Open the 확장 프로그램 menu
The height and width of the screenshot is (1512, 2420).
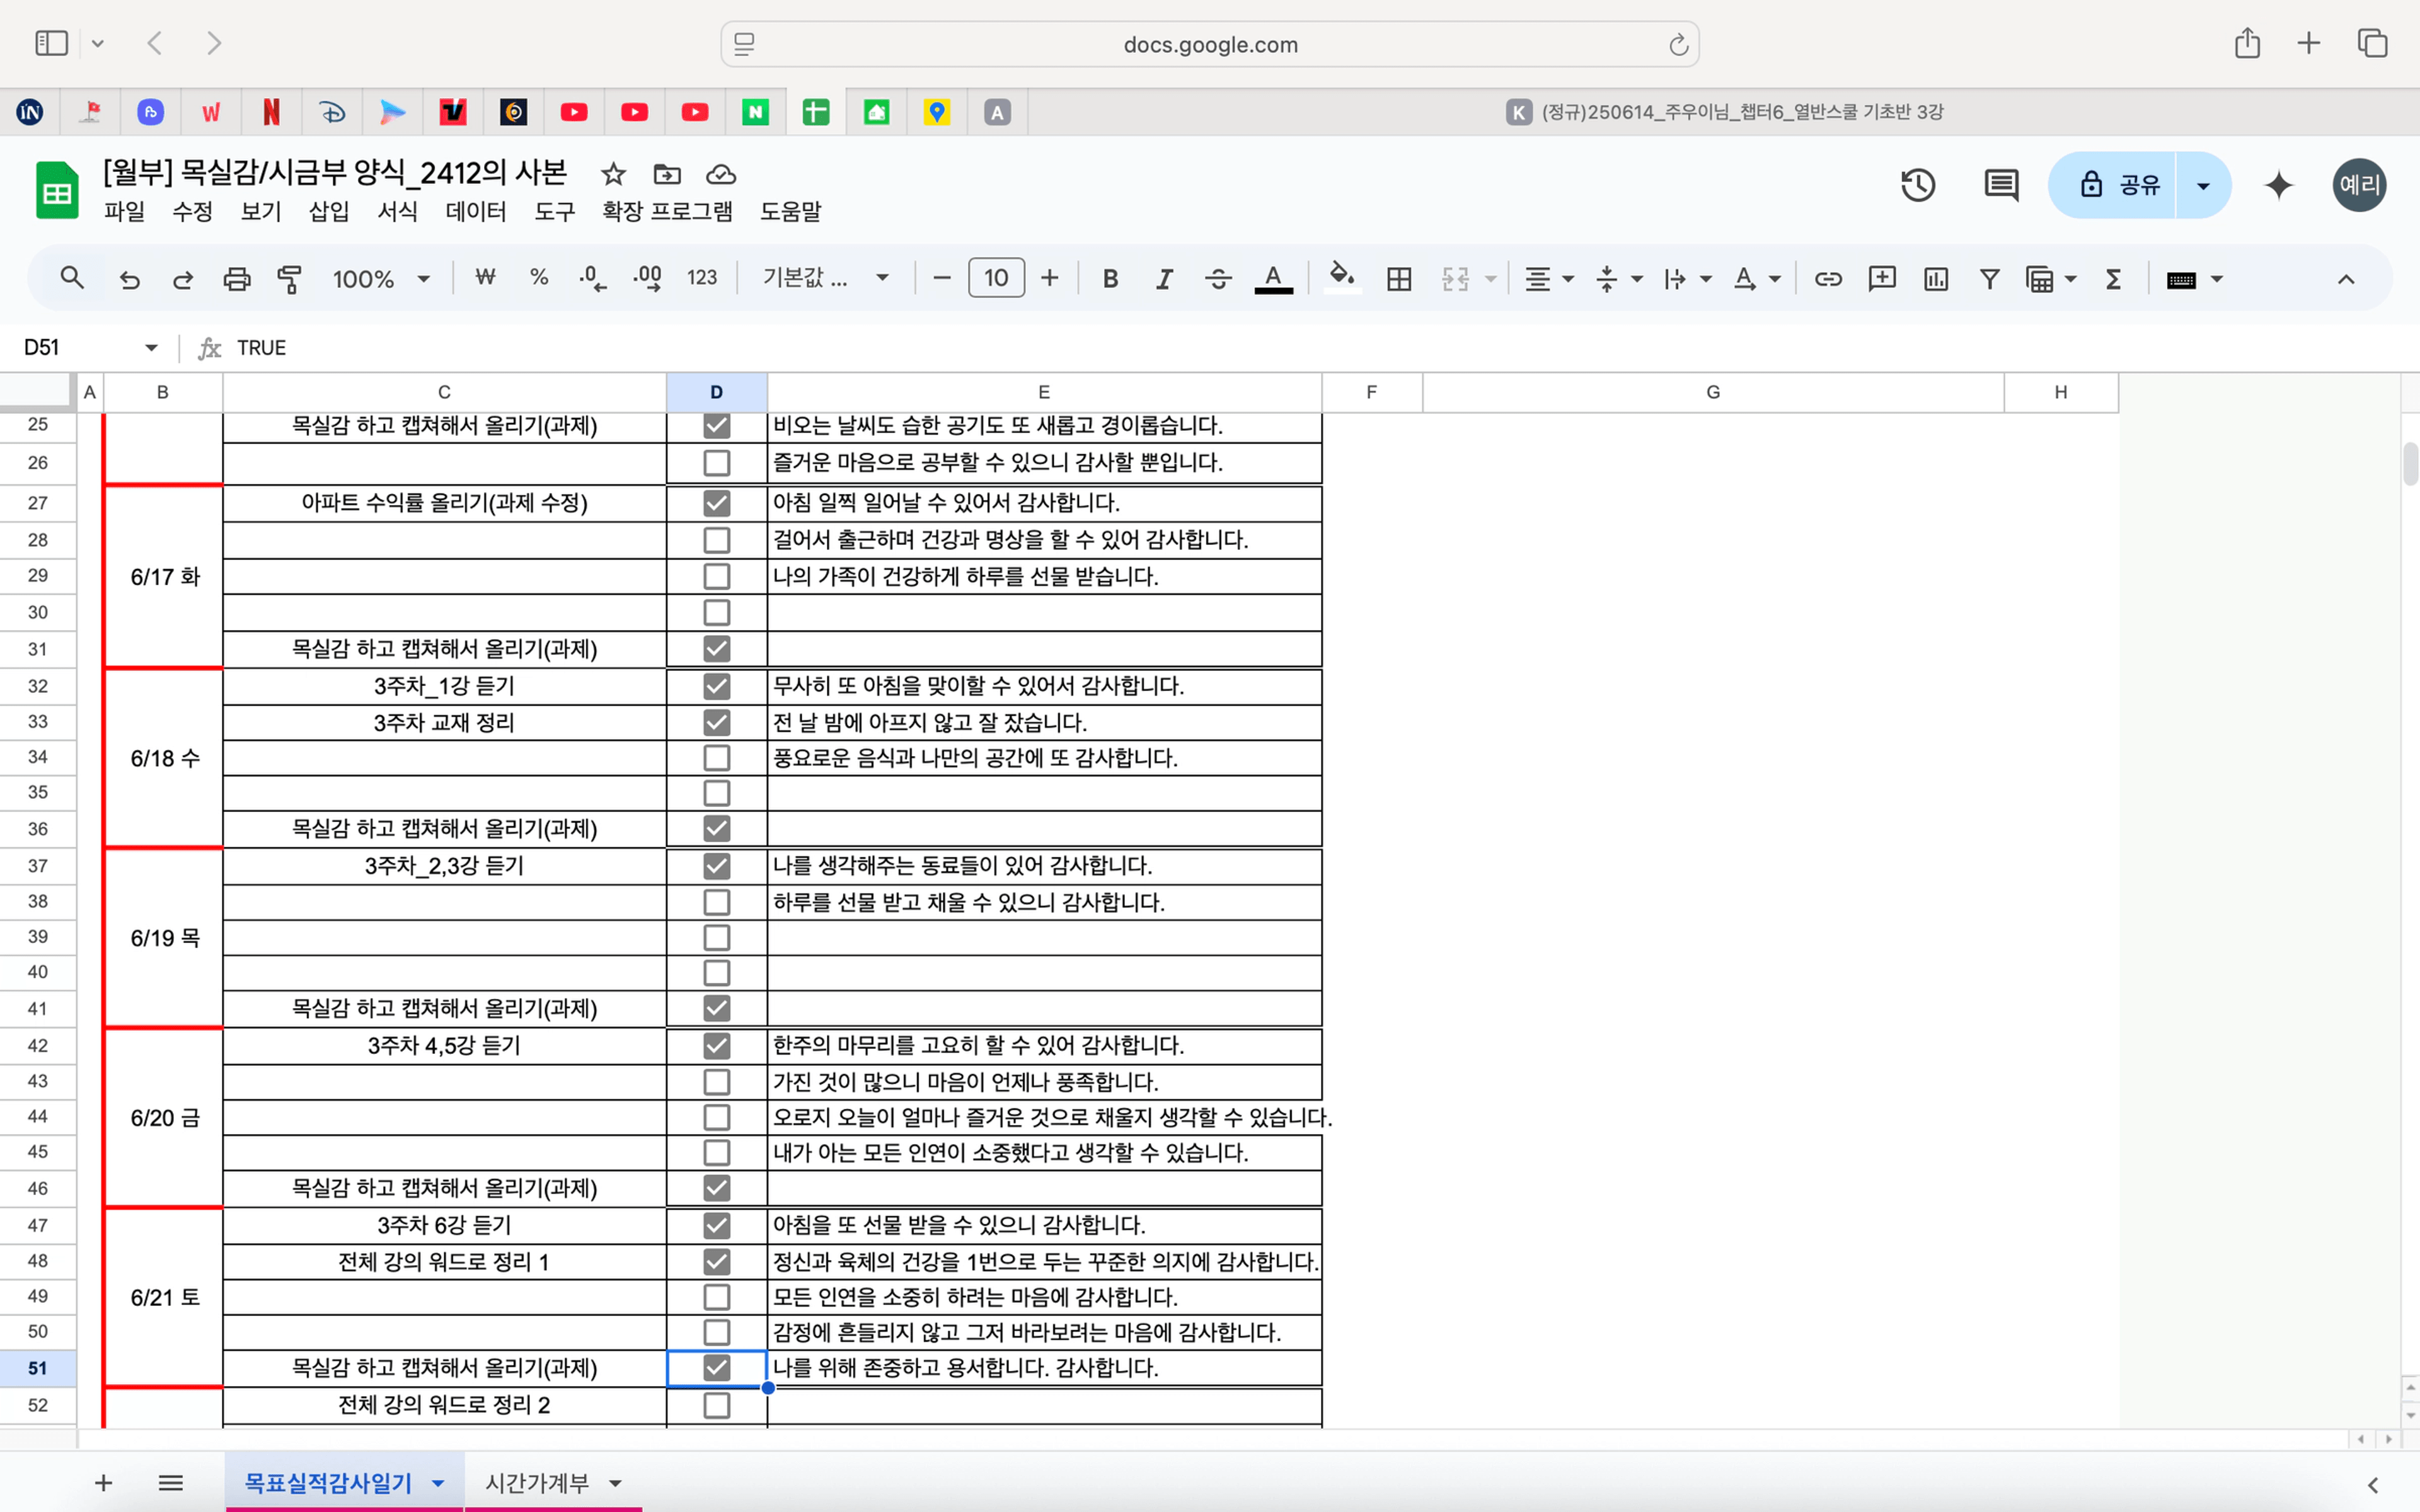coord(667,212)
